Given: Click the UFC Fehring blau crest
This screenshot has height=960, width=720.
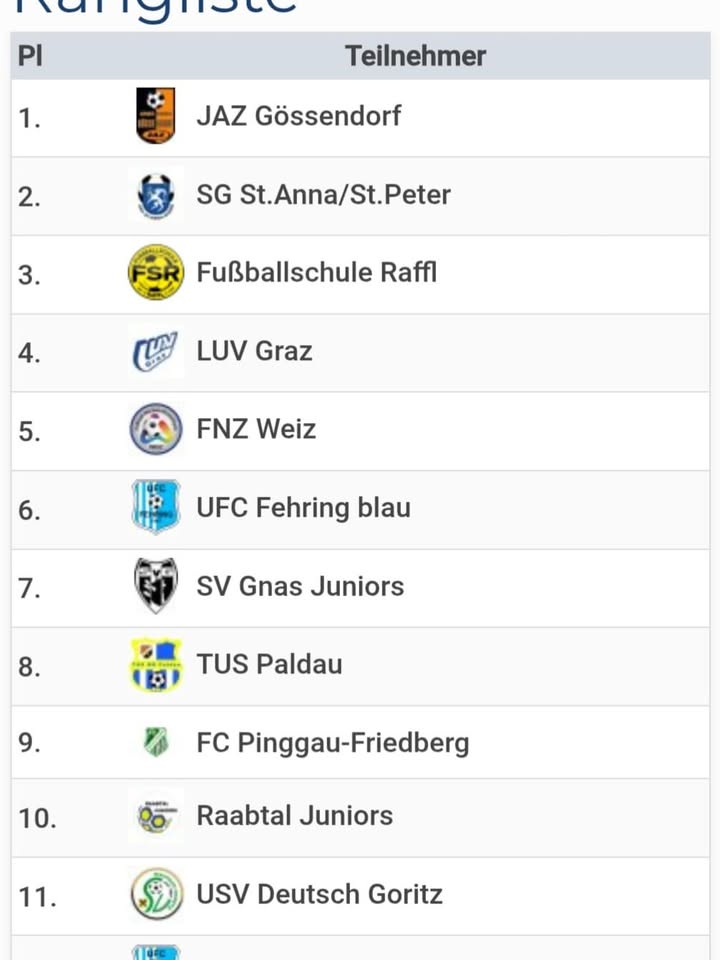Looking at the screenshot, I should pos(155,507).
